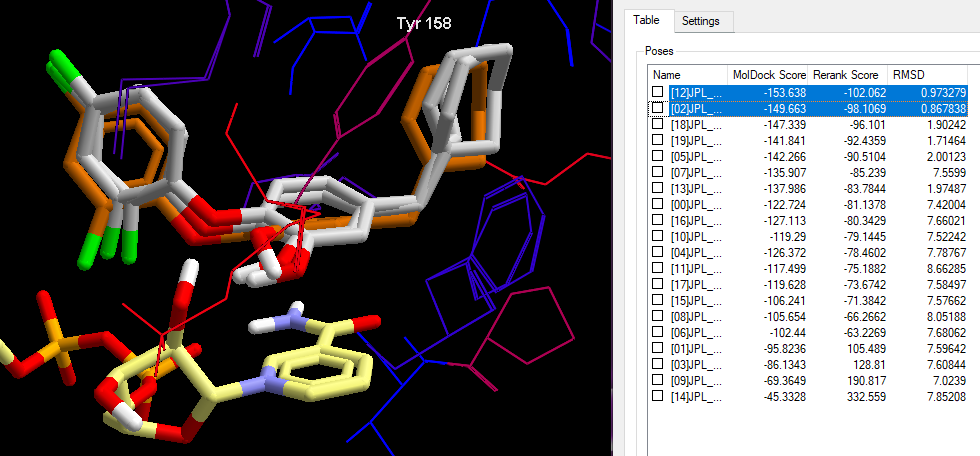Select Rerank Score -98.1069 cell
980x456 pixels.
[x=864, y=109]
